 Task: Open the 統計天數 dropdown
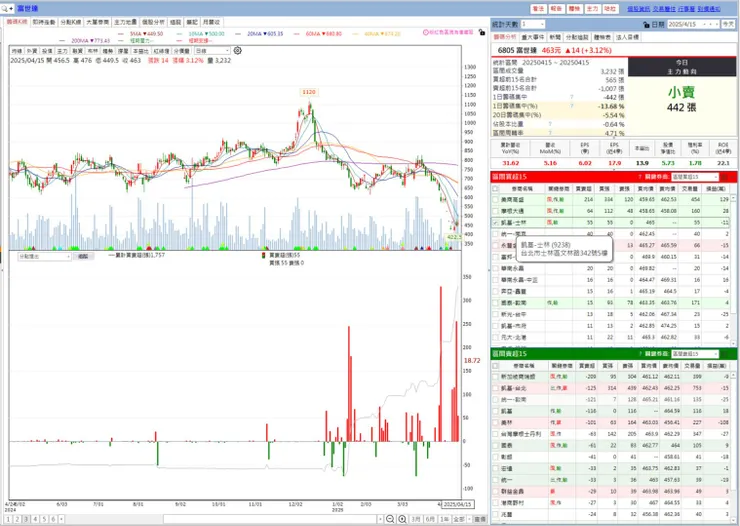click(x=533, y=24)
